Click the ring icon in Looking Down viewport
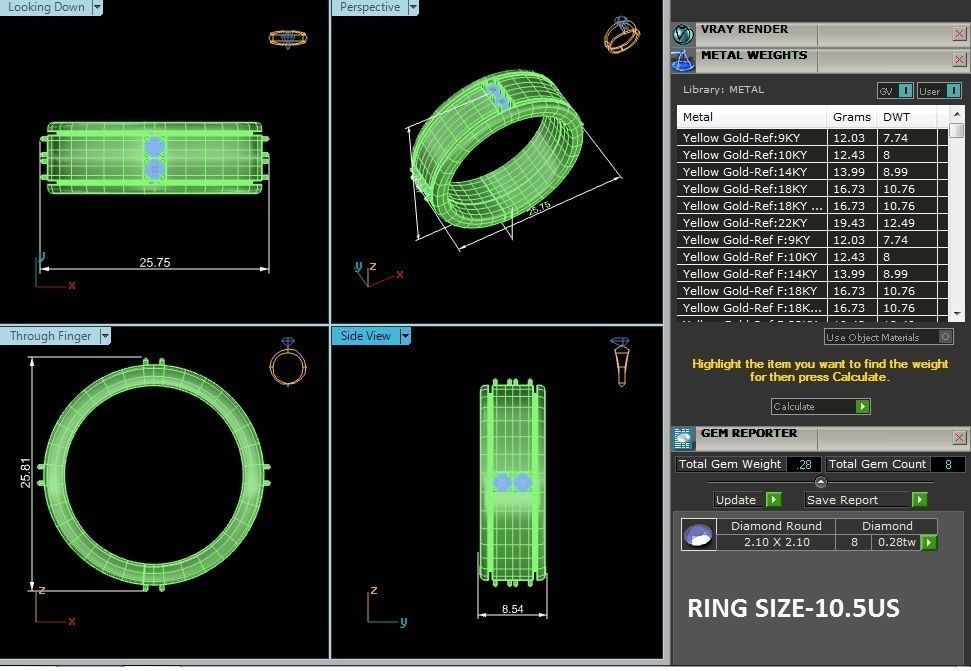Viewport: 971px width, 671px height. [x=288, y=38]
